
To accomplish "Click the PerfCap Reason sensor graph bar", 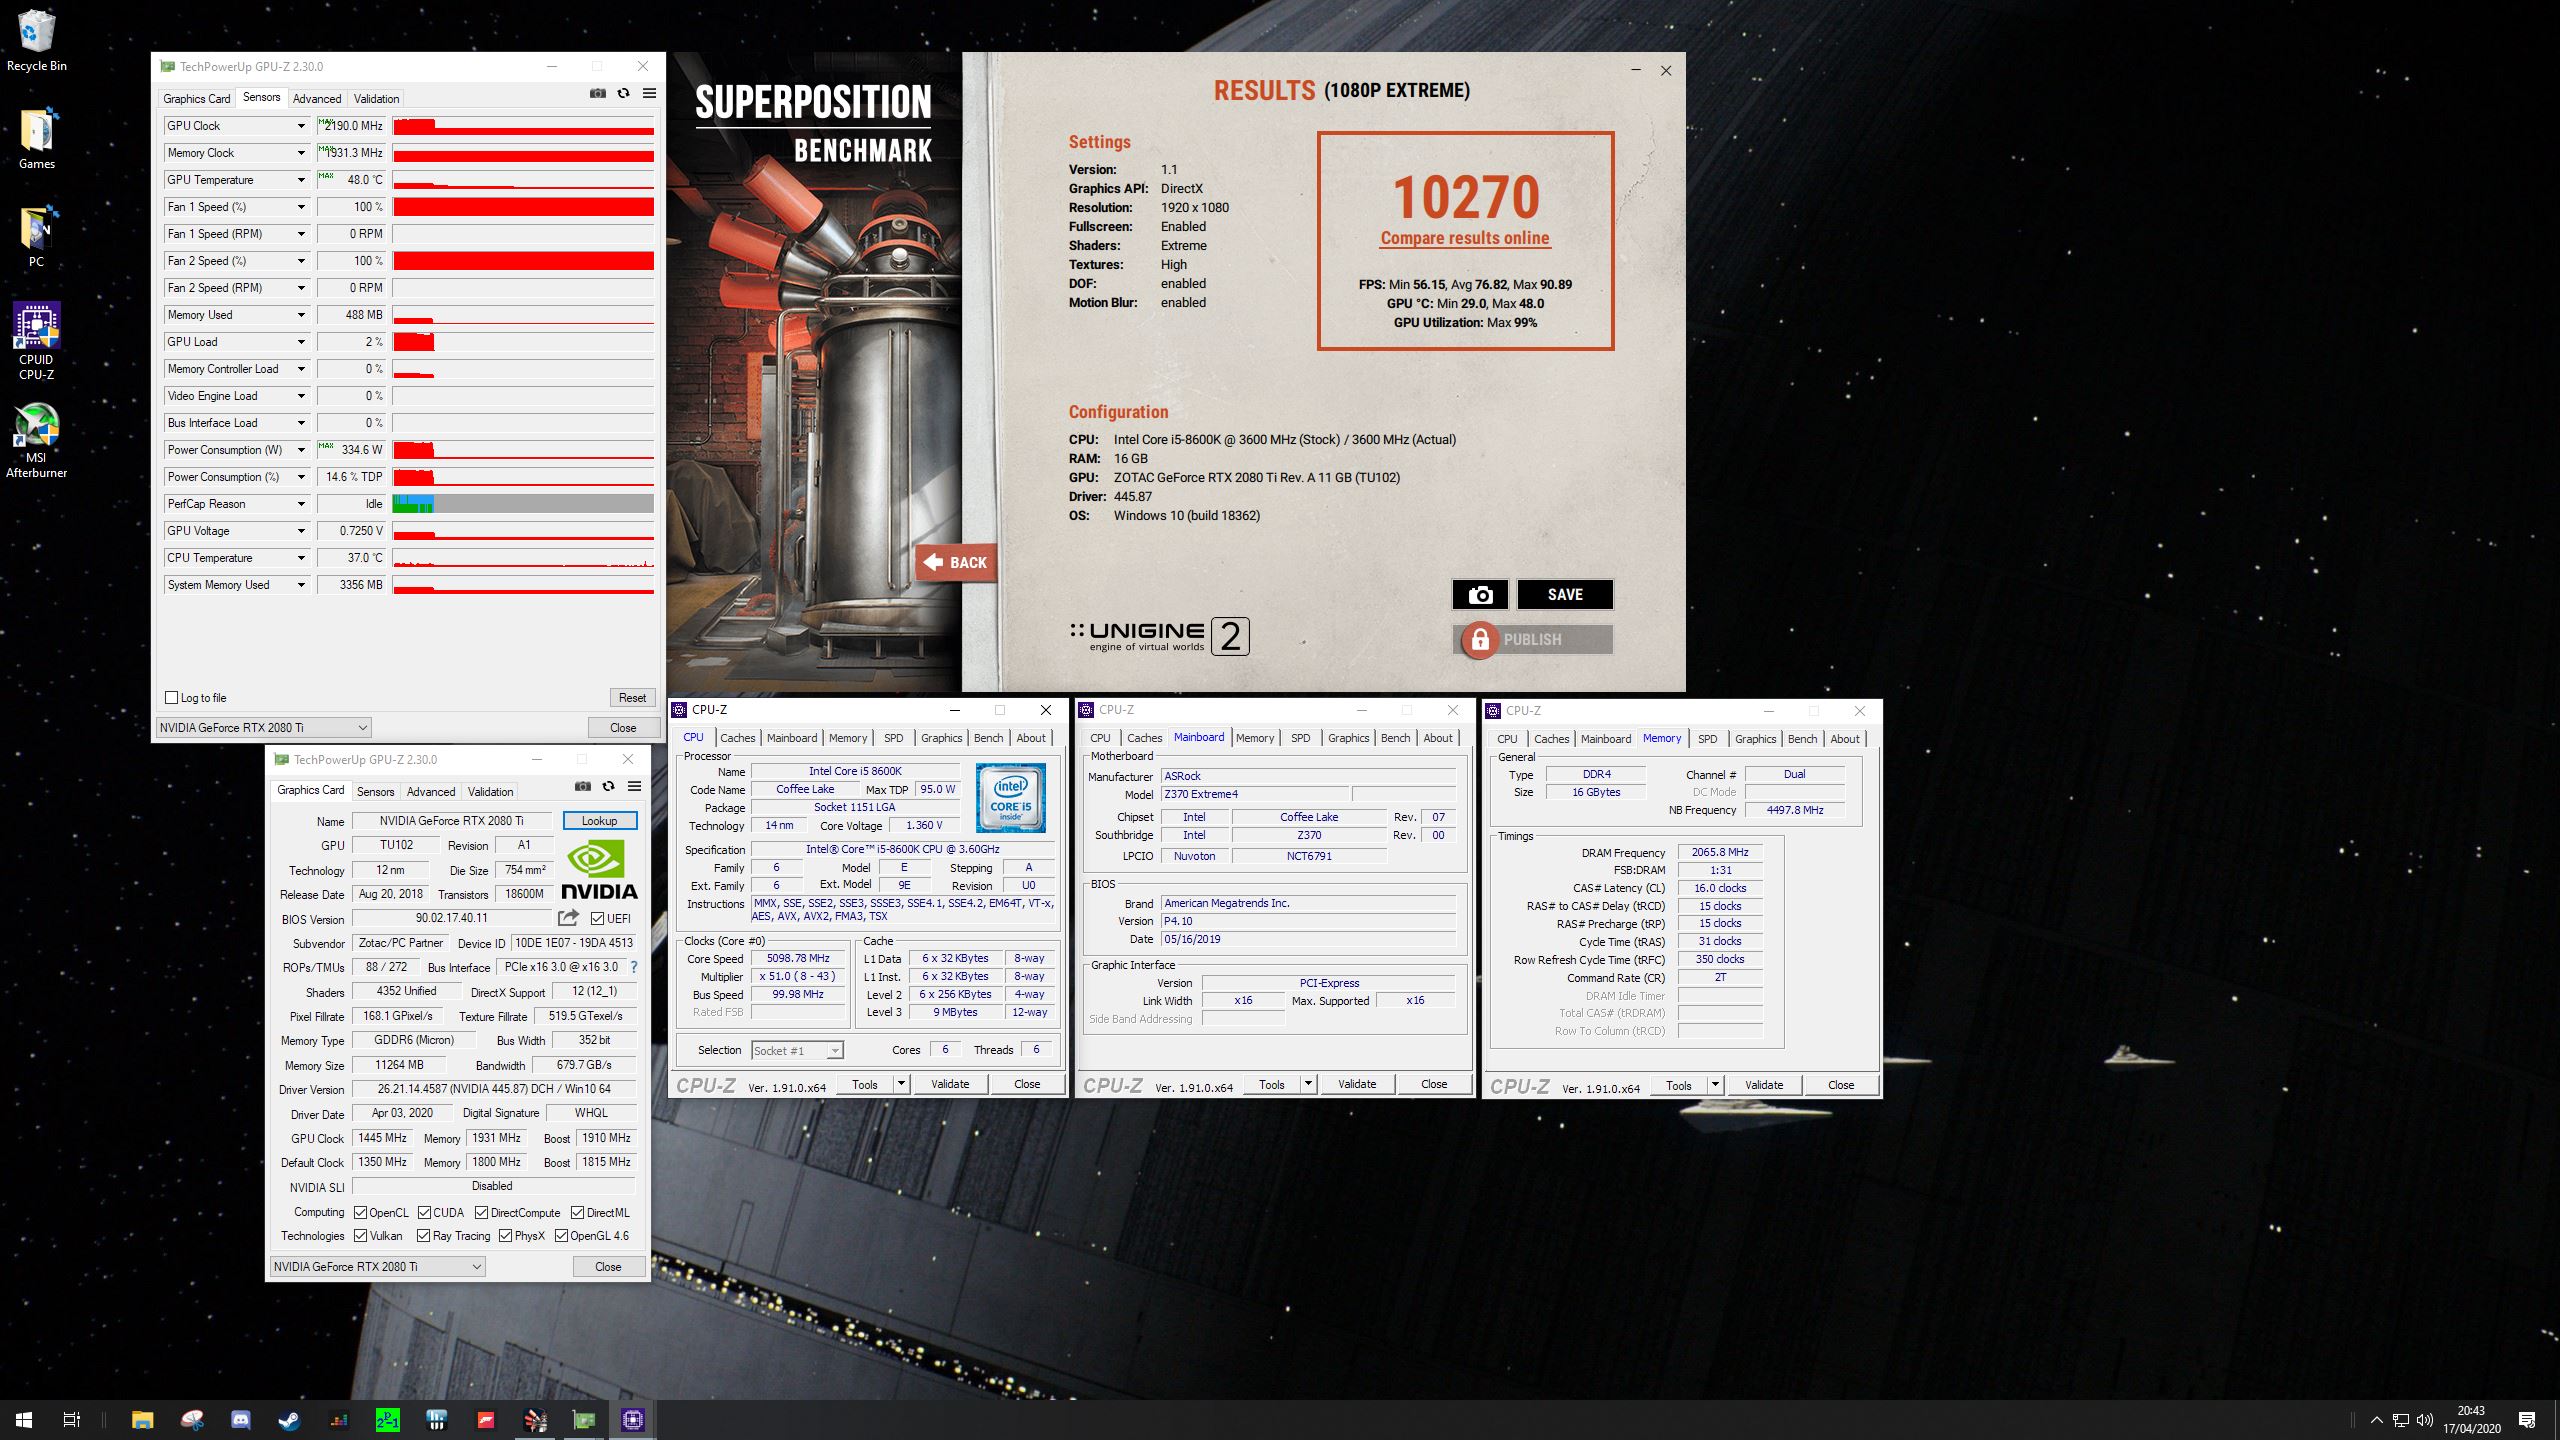I will coord(523,504).
